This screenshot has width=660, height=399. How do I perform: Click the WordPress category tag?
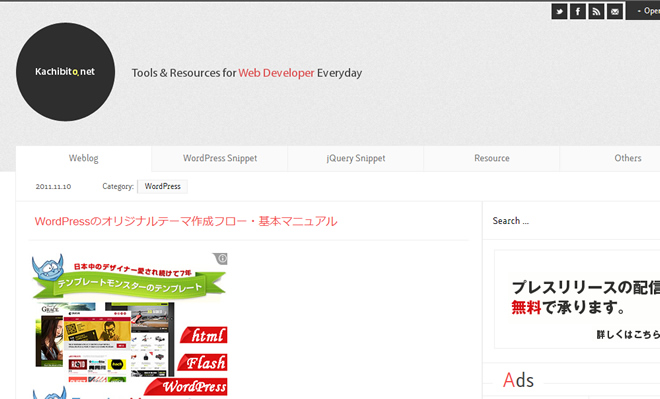coord(162,186)
